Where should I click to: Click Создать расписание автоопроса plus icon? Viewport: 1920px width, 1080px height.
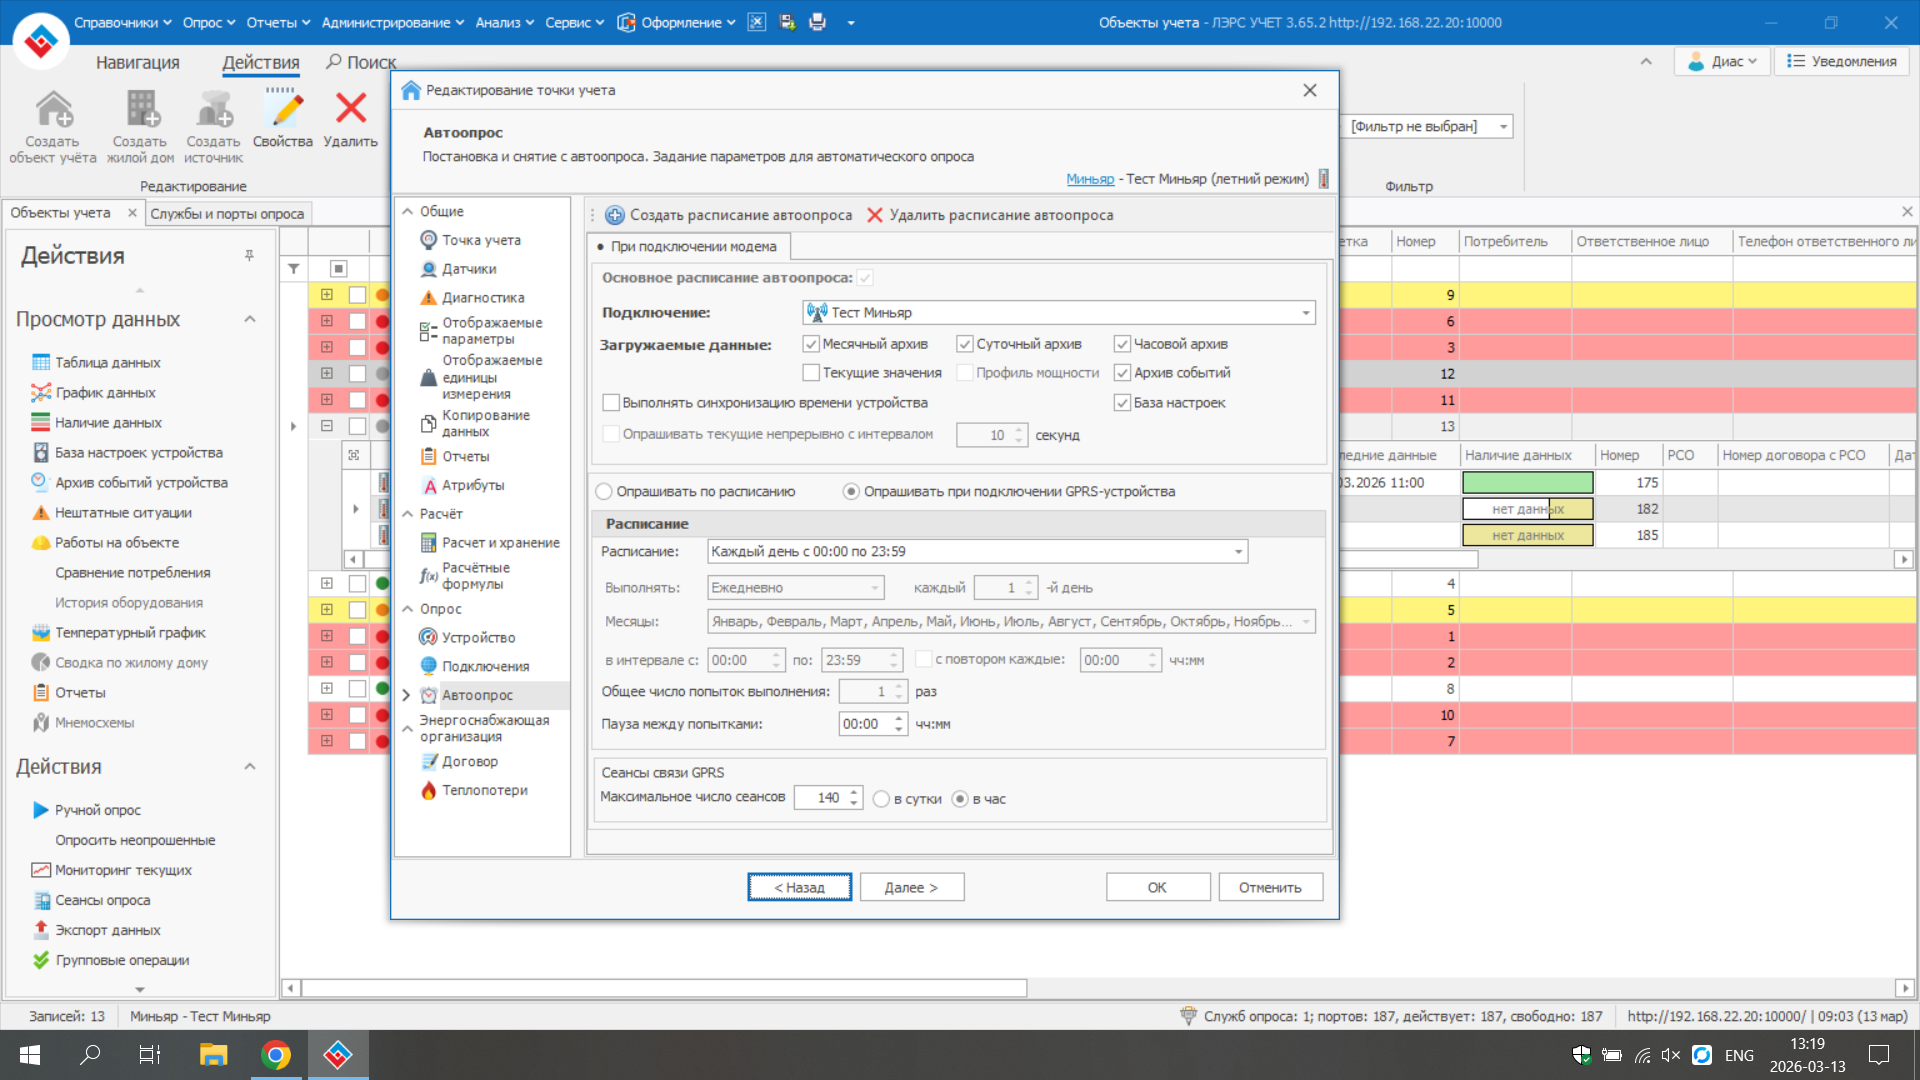(615, 215)
